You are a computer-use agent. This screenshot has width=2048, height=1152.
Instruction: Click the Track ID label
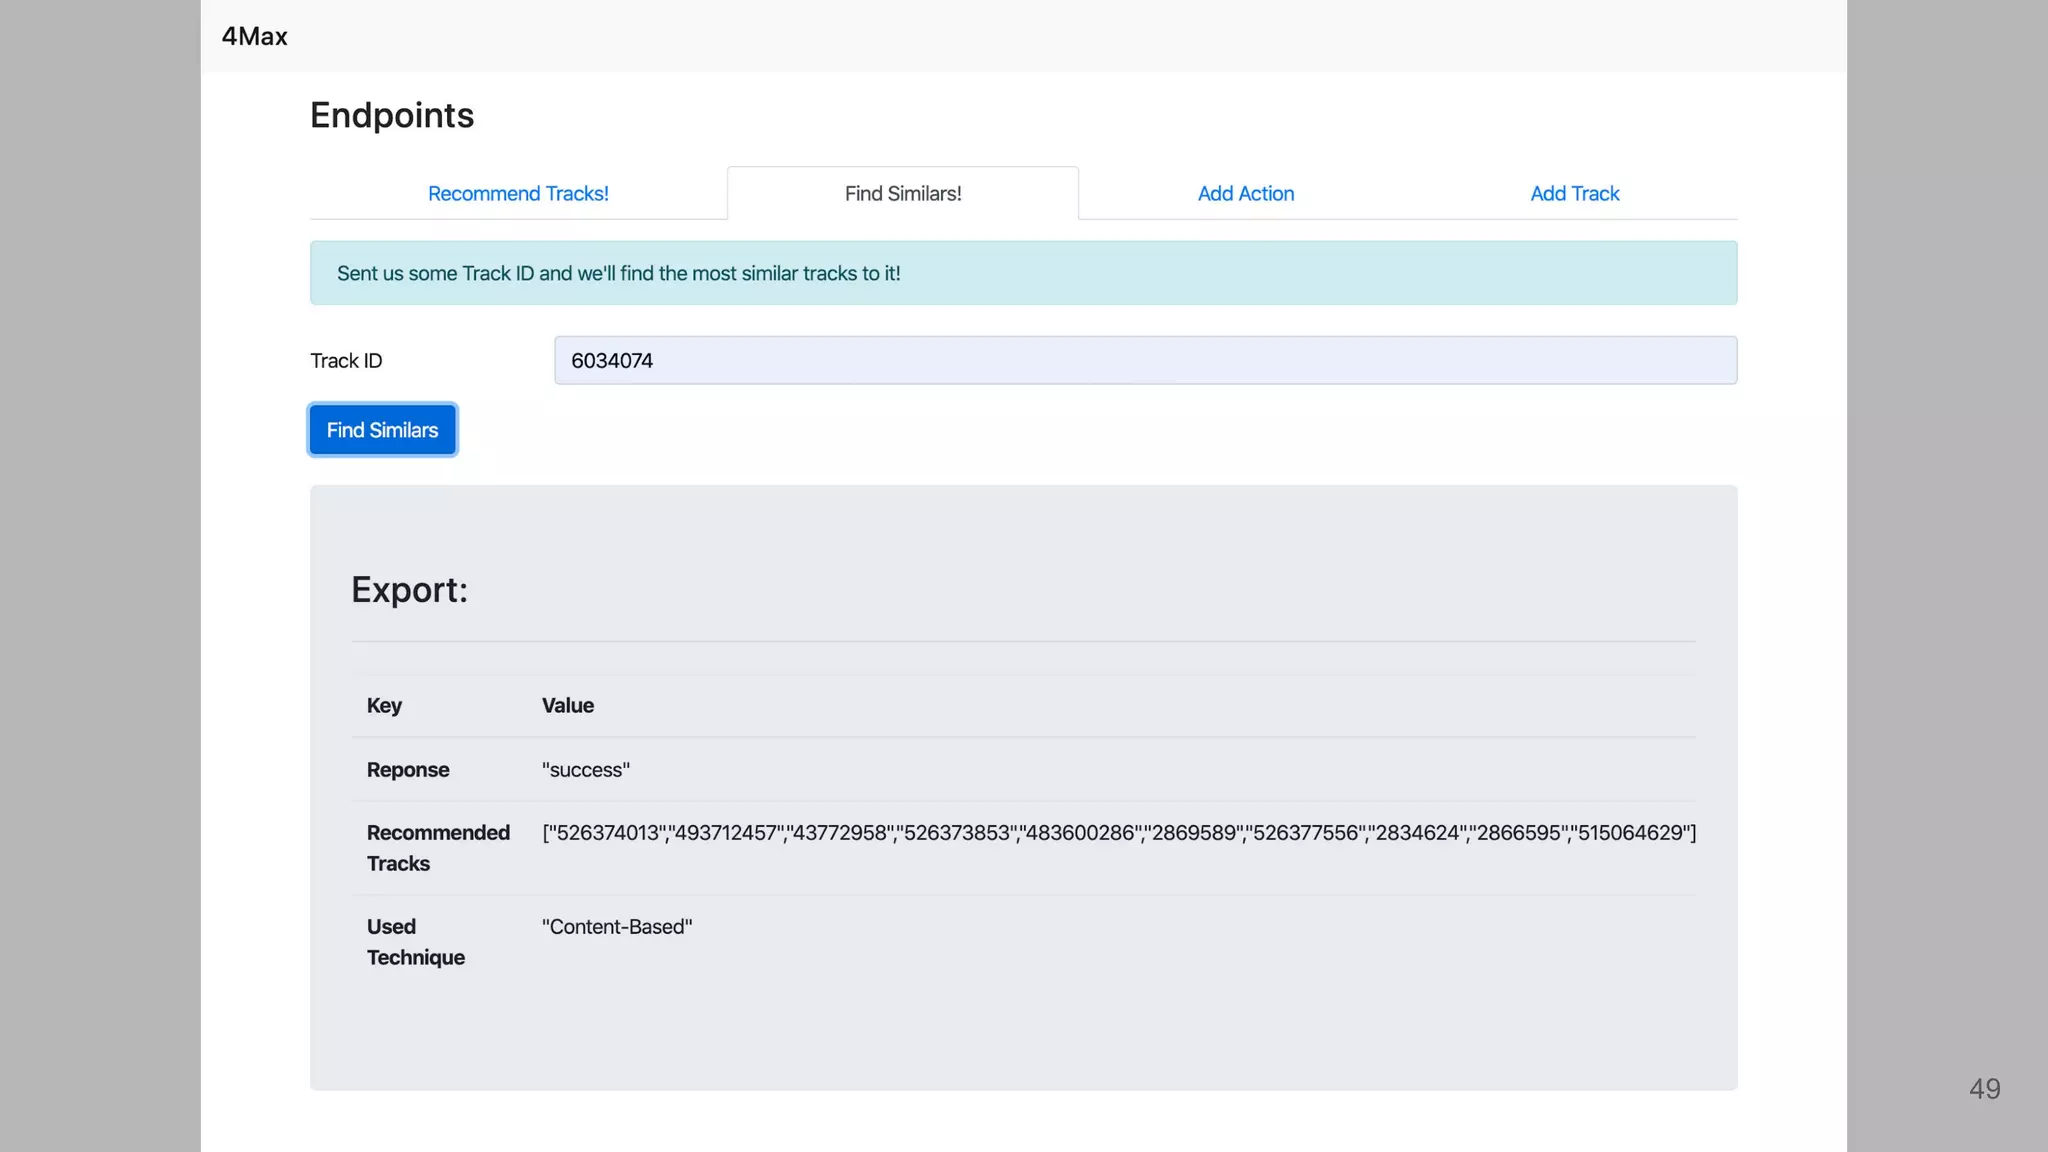[x=346, y=360]
